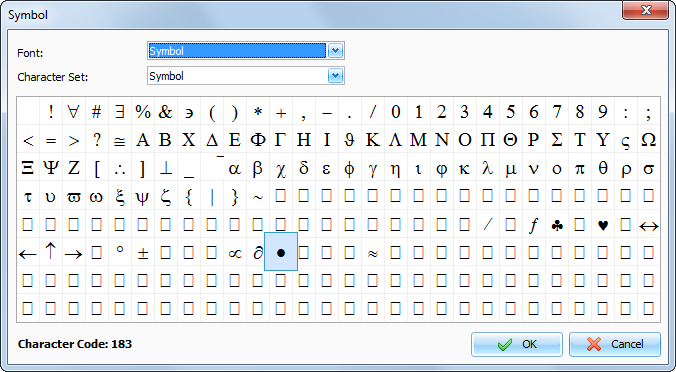Screen dimensions: 676x372
Task: Select the lowercase tau τ character
Action: tap(28, 197)
